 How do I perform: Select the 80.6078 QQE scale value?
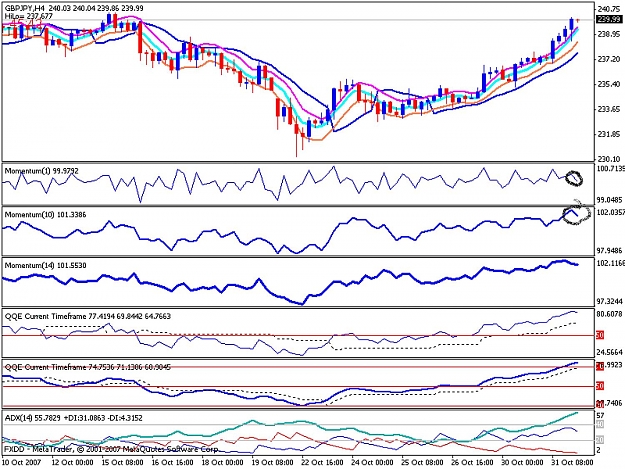point(610,314)
